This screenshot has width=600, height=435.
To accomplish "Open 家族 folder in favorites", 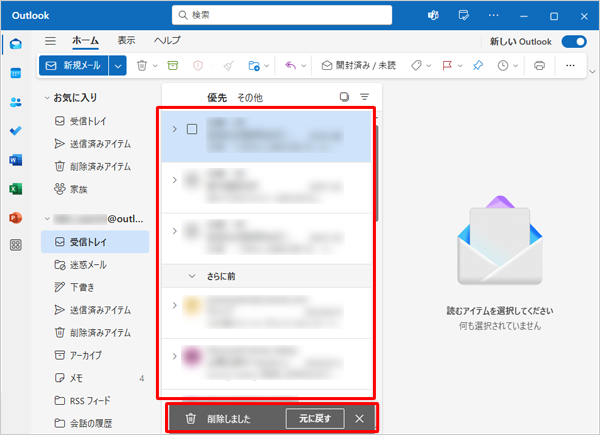I will click(x=95, y=189).
